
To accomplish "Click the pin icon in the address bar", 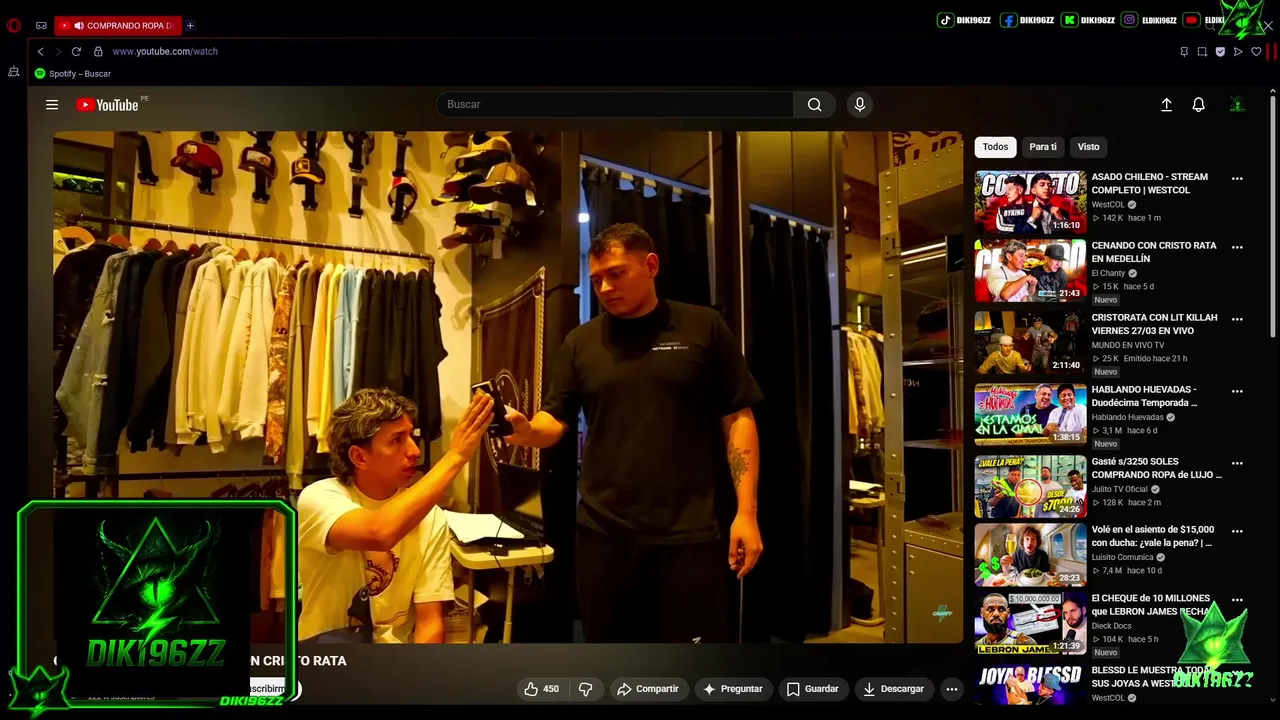I will point(1184,52).
